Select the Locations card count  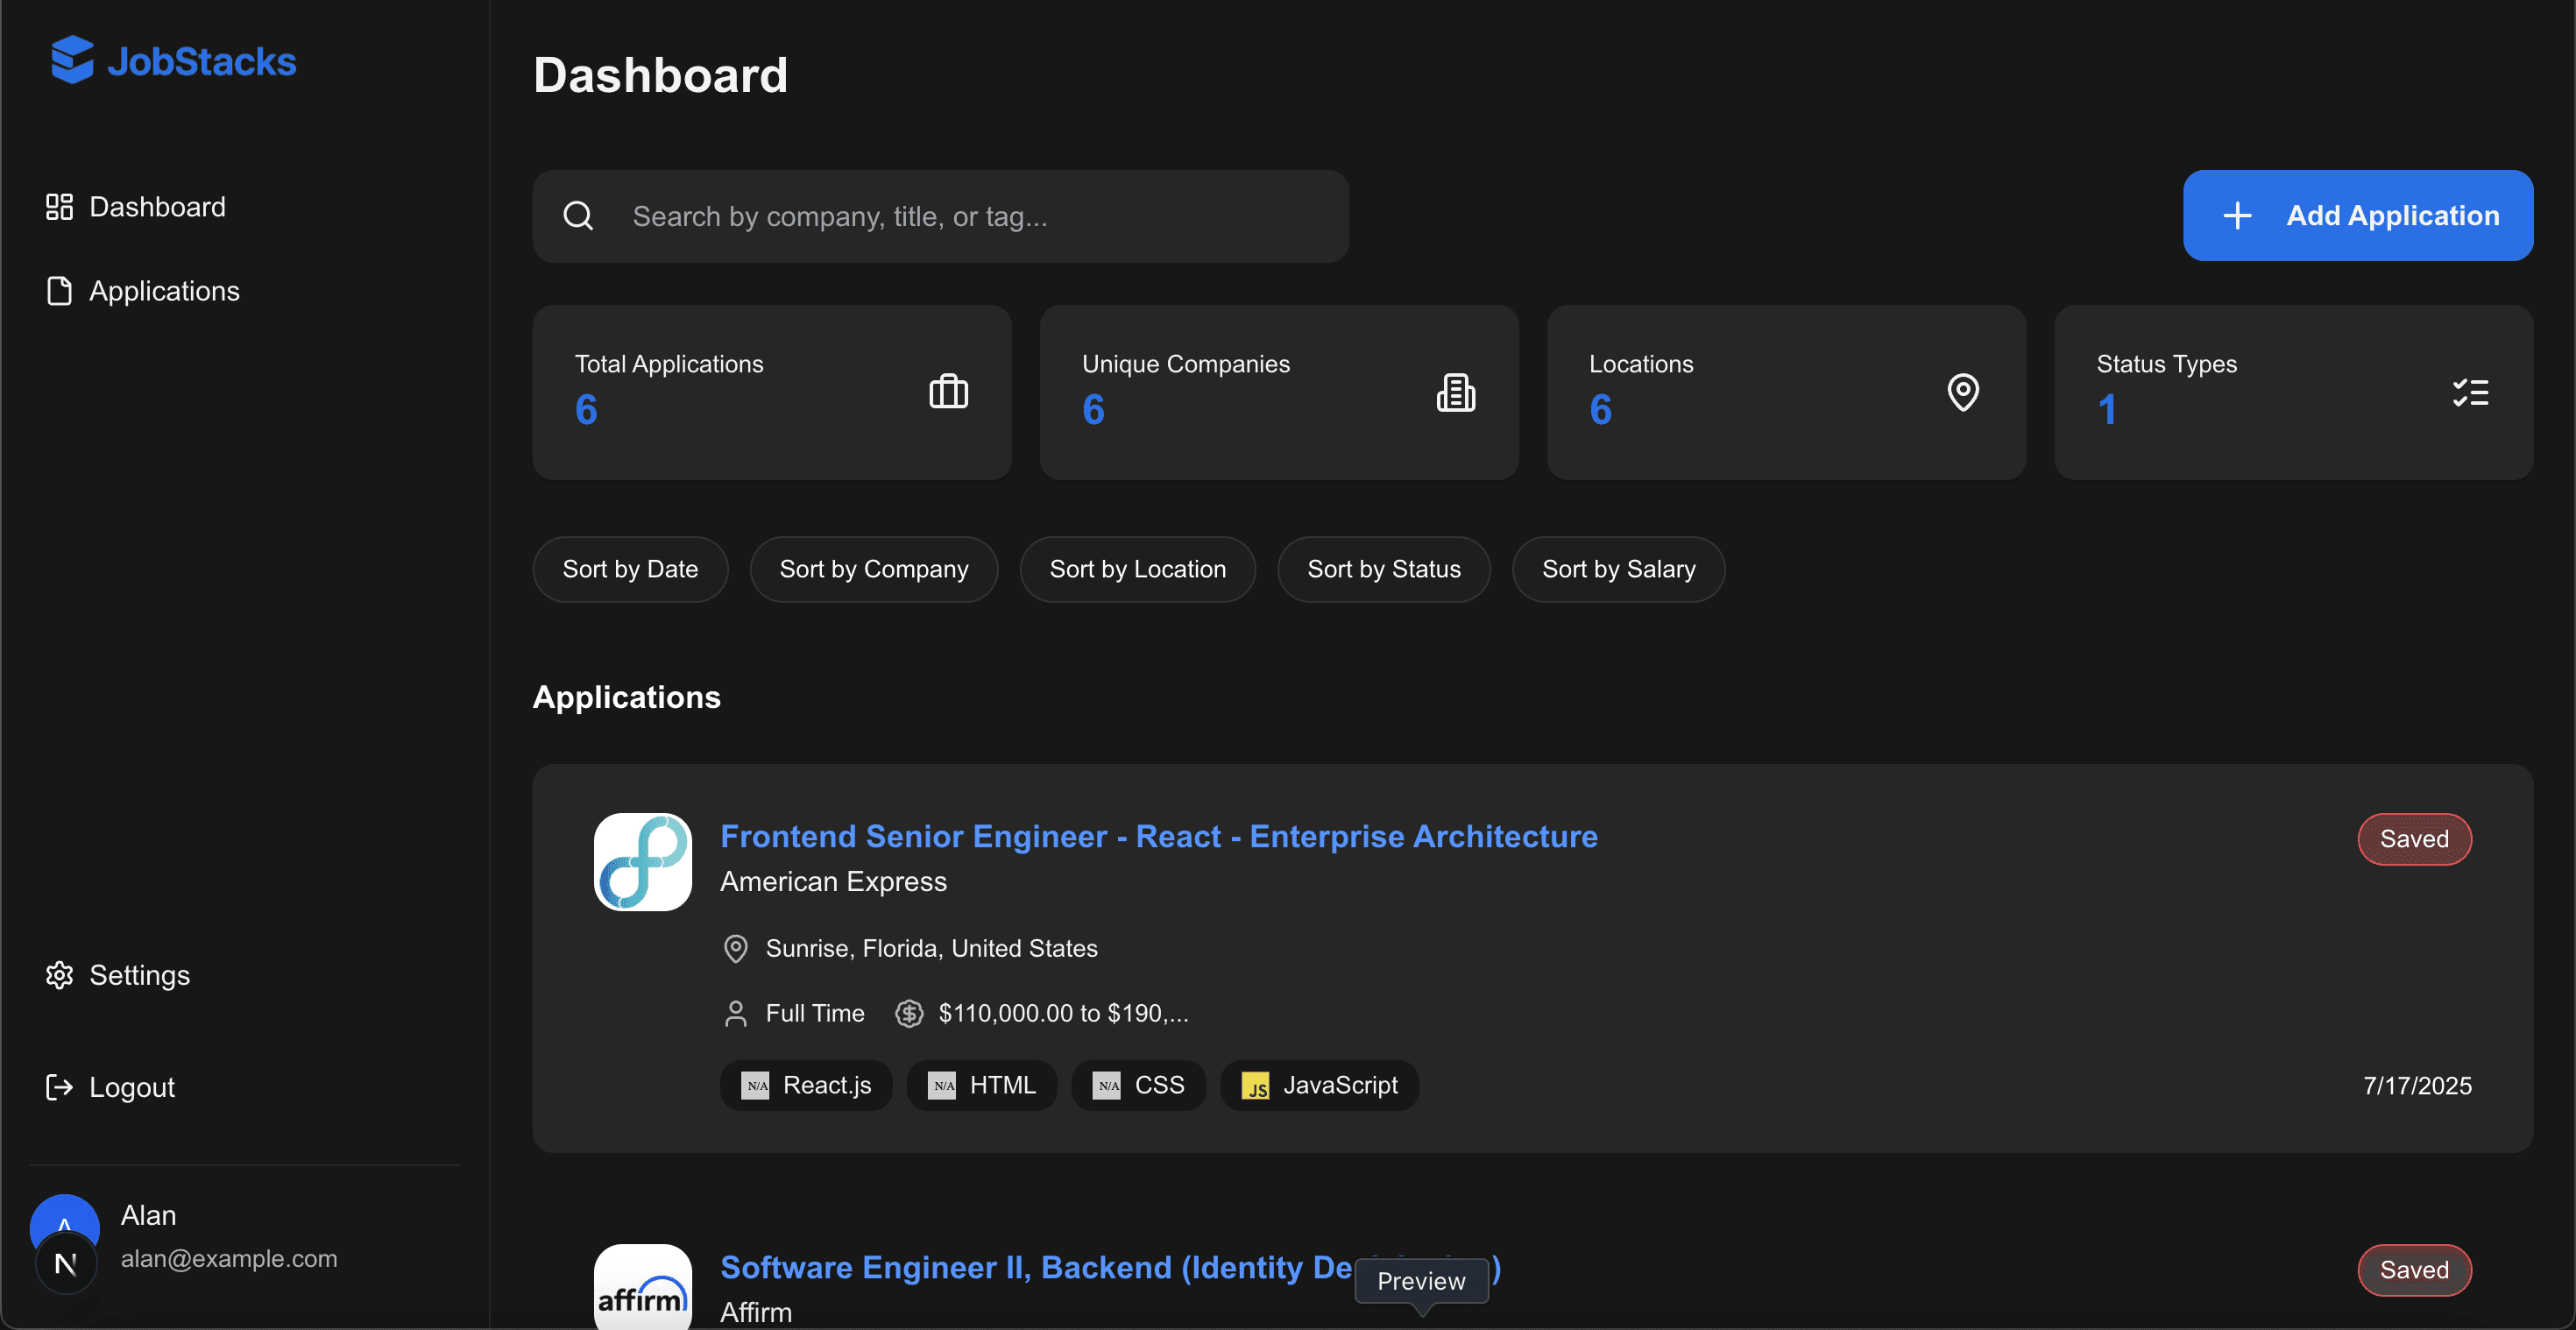[x=1600, y=409]
